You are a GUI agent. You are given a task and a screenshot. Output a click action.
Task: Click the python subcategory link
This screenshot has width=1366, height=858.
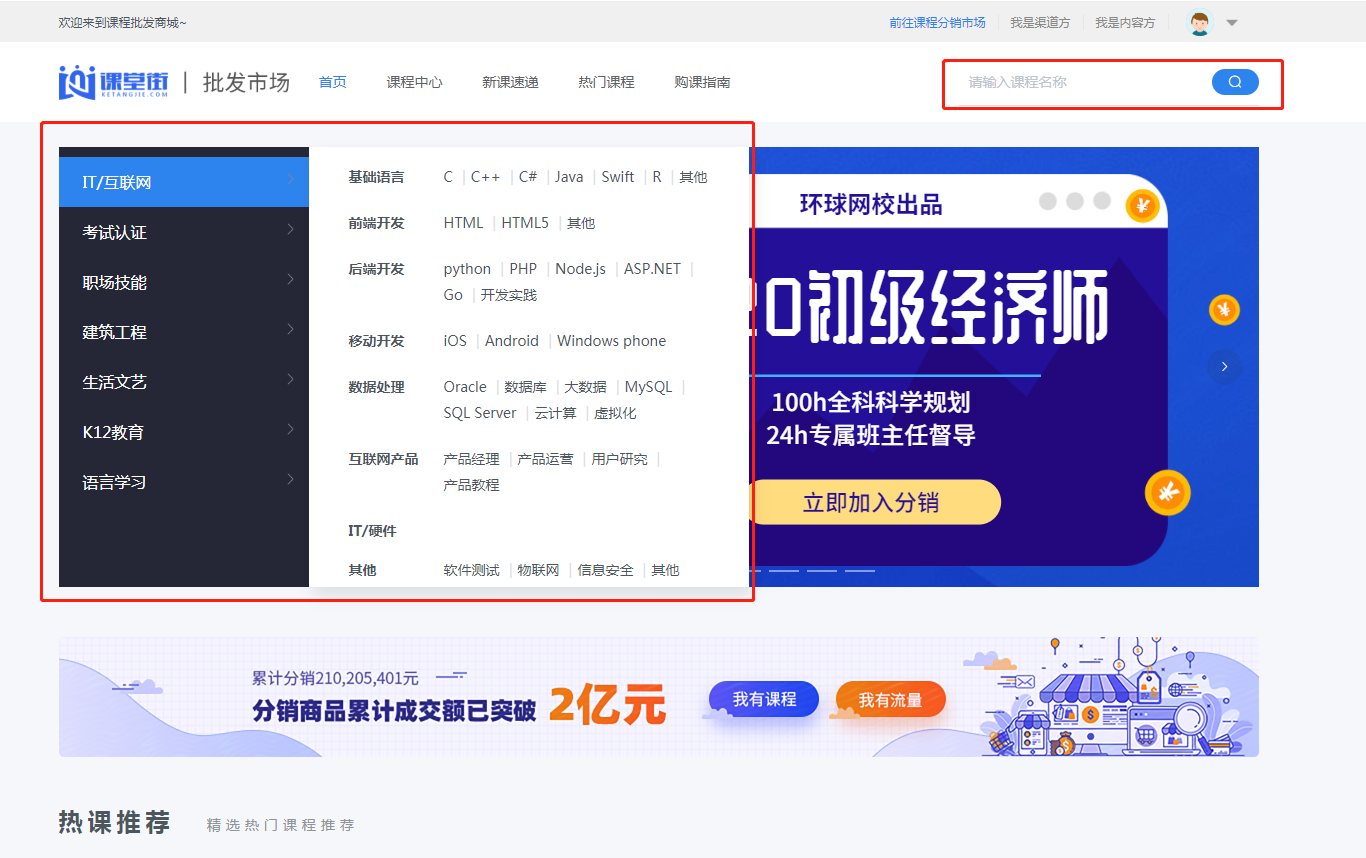pos(467,269)
